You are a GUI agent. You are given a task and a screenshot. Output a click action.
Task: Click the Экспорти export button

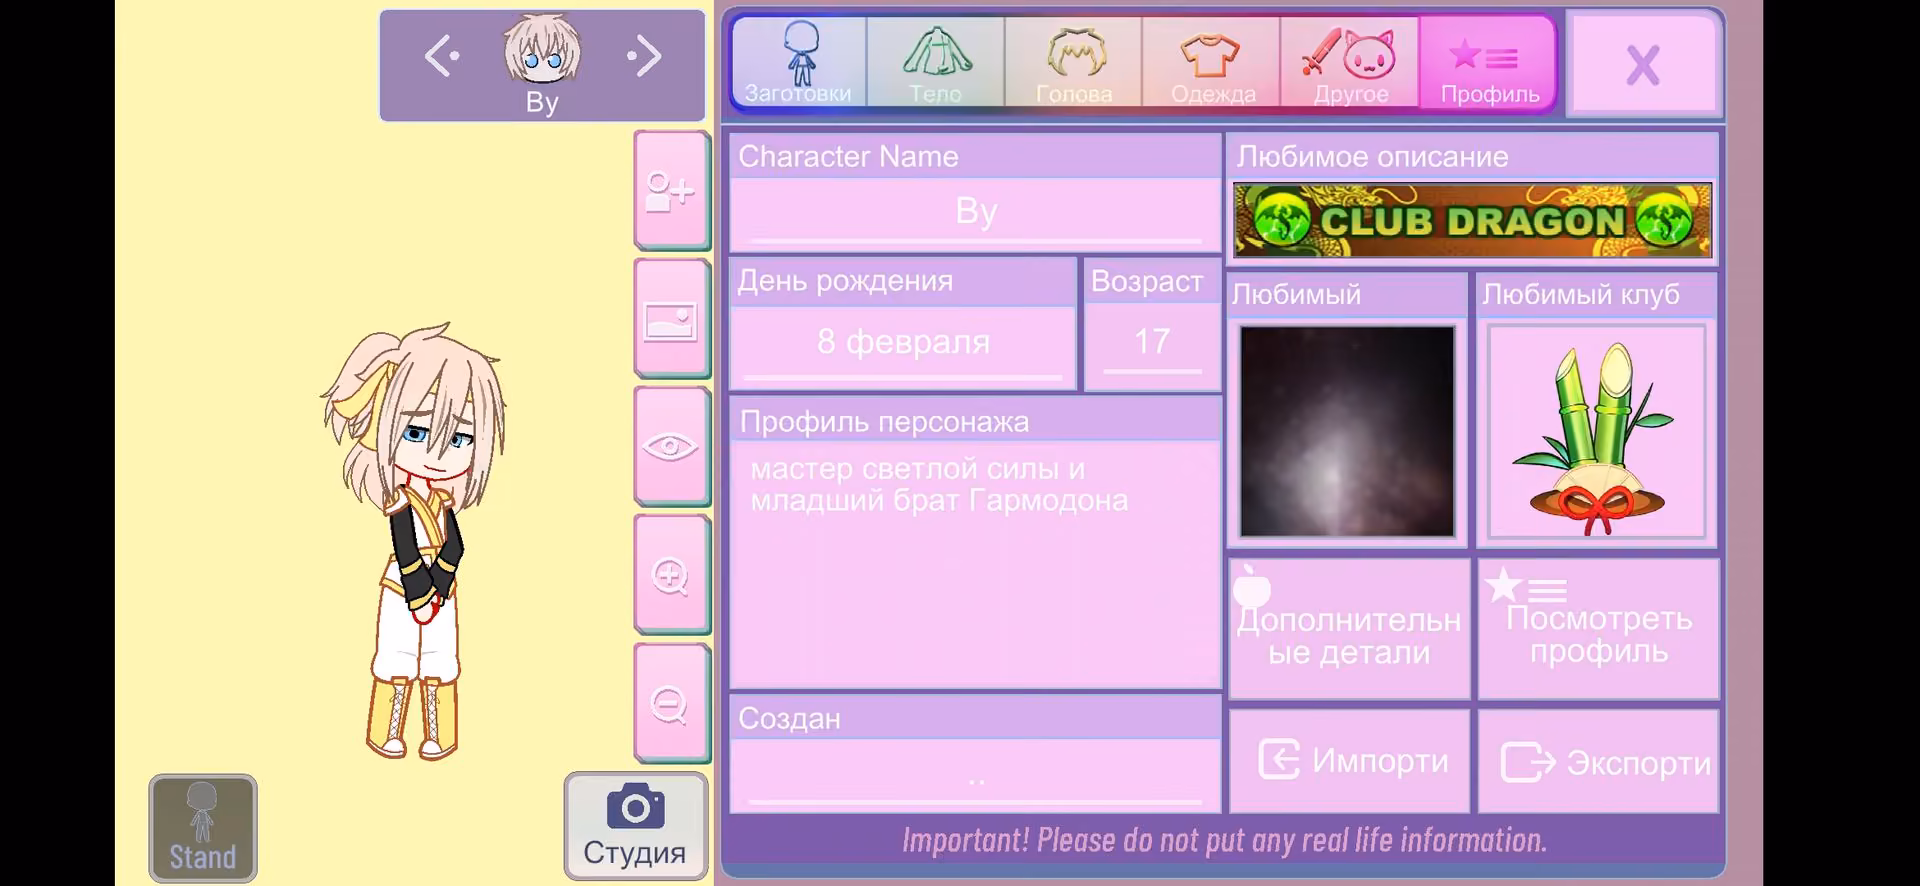point(1599,761)
